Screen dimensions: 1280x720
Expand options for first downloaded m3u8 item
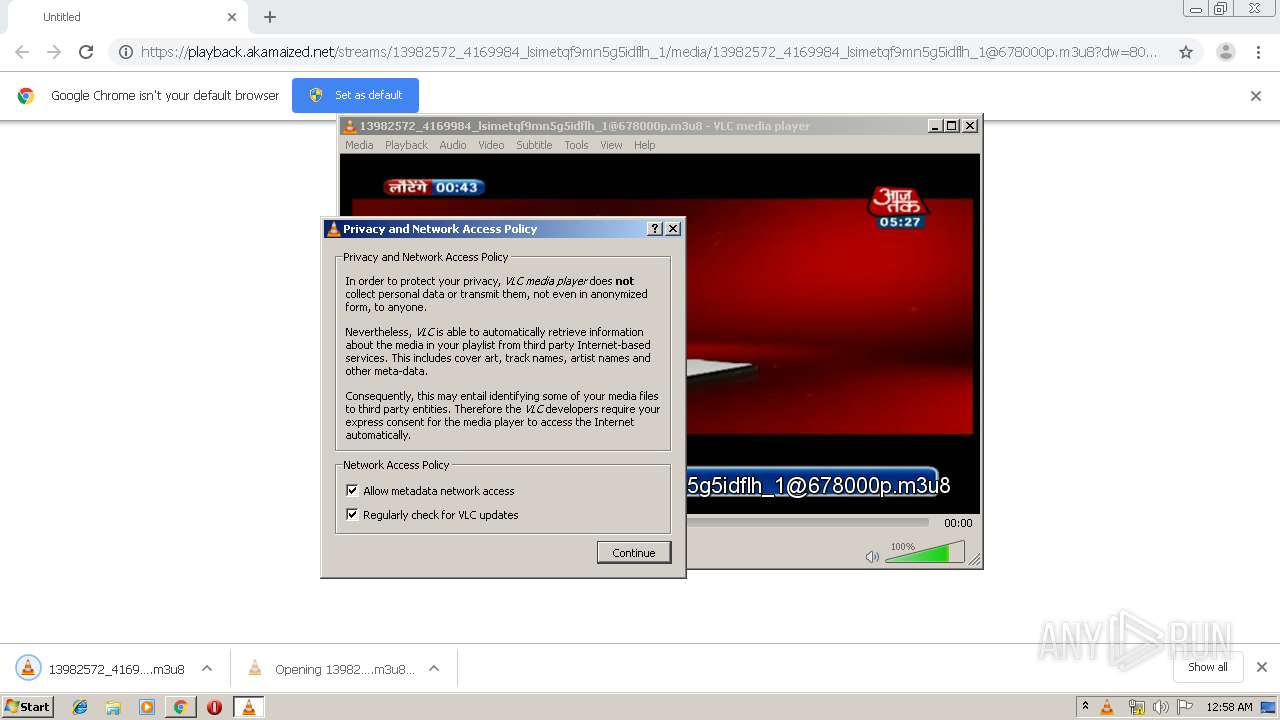(x=207, y=669)
